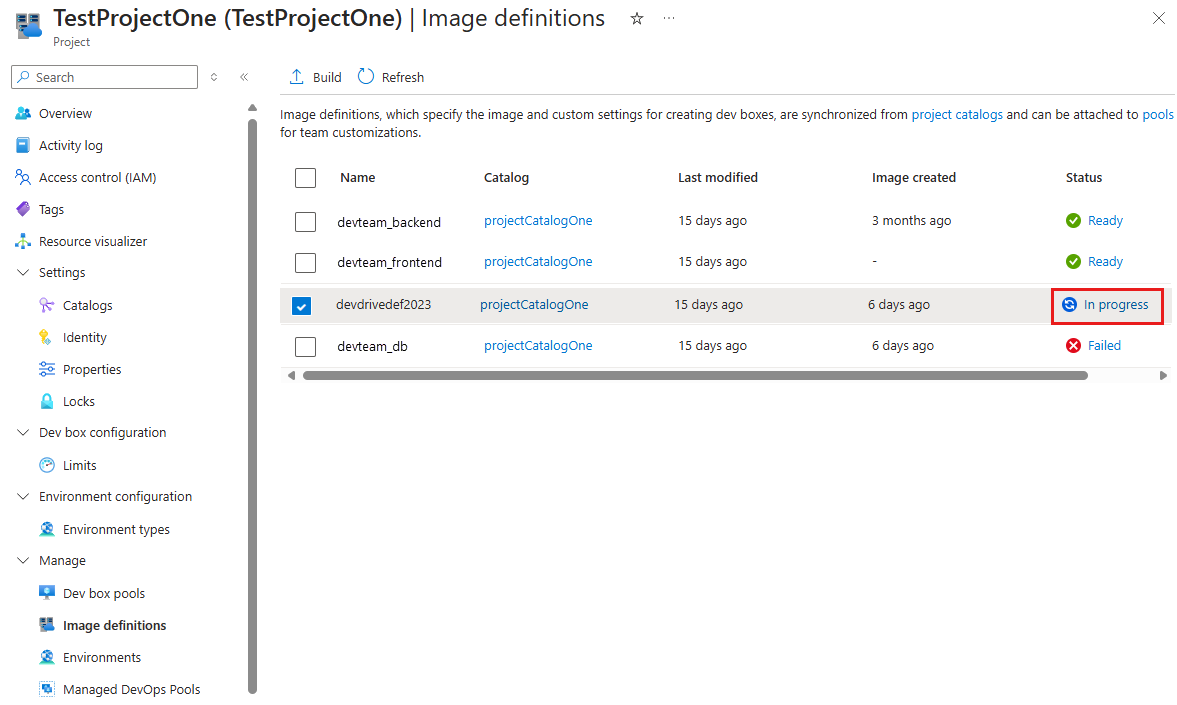The height and width of the screenshot is (705, 1177).
Task: Click the Build upload icon
Action: [x=296, y=77]
